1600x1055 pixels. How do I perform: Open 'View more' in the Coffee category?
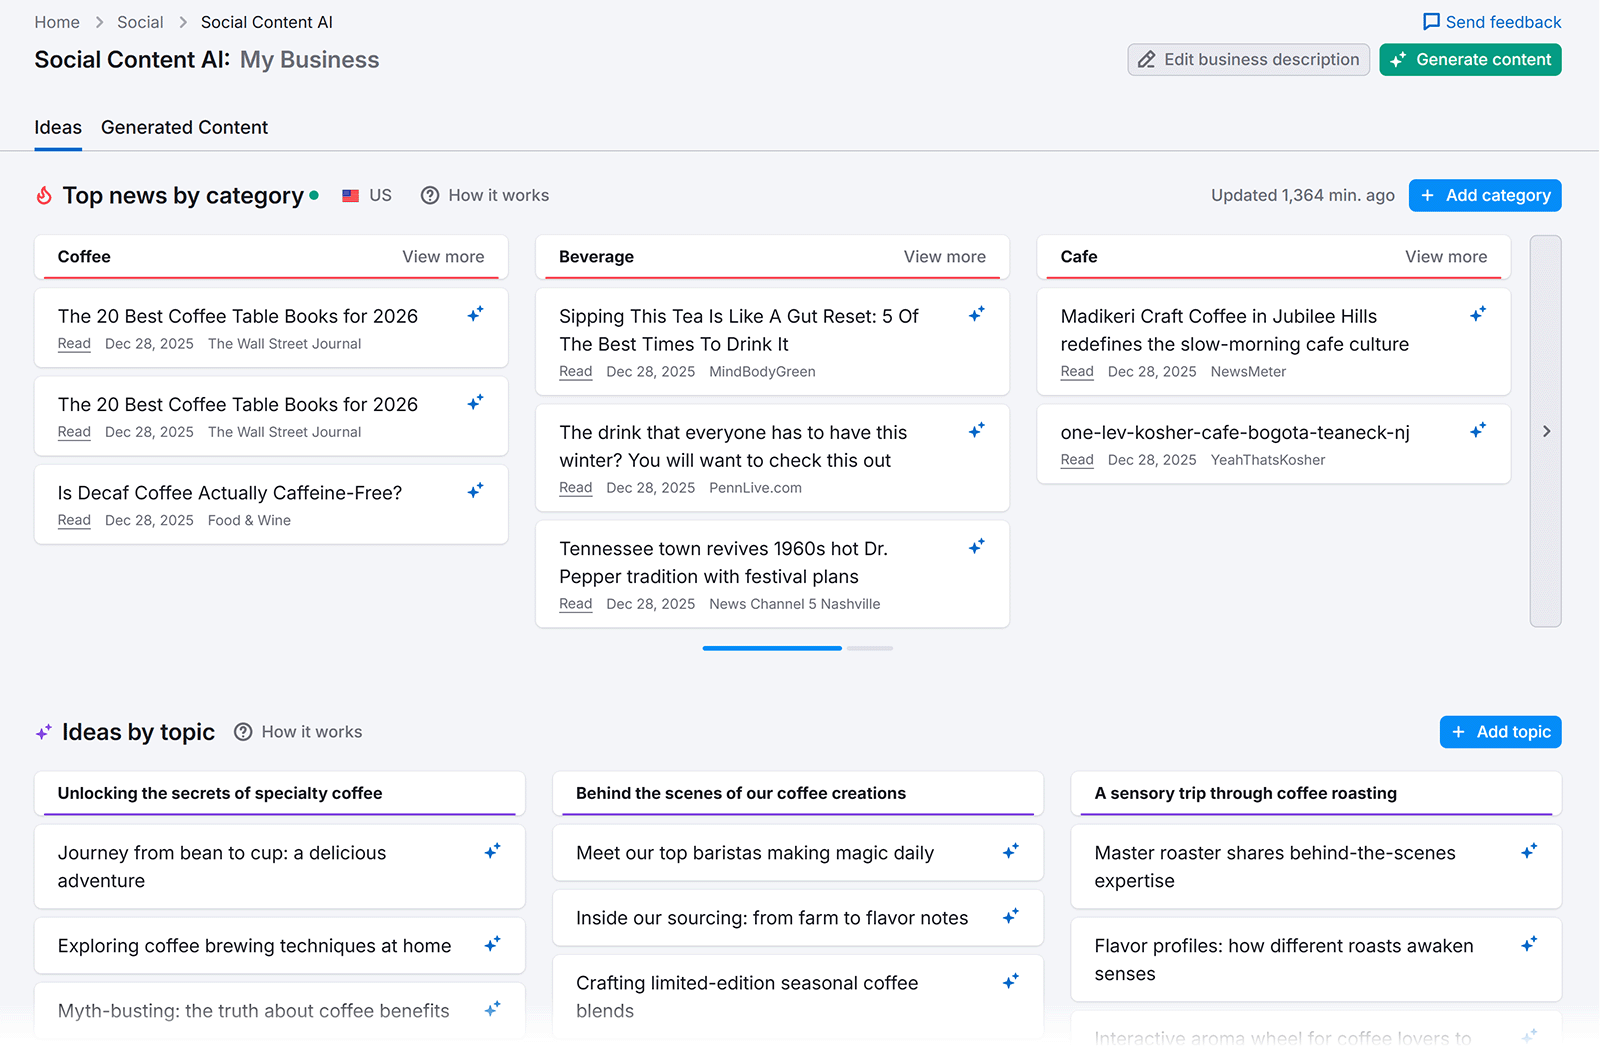443,257
